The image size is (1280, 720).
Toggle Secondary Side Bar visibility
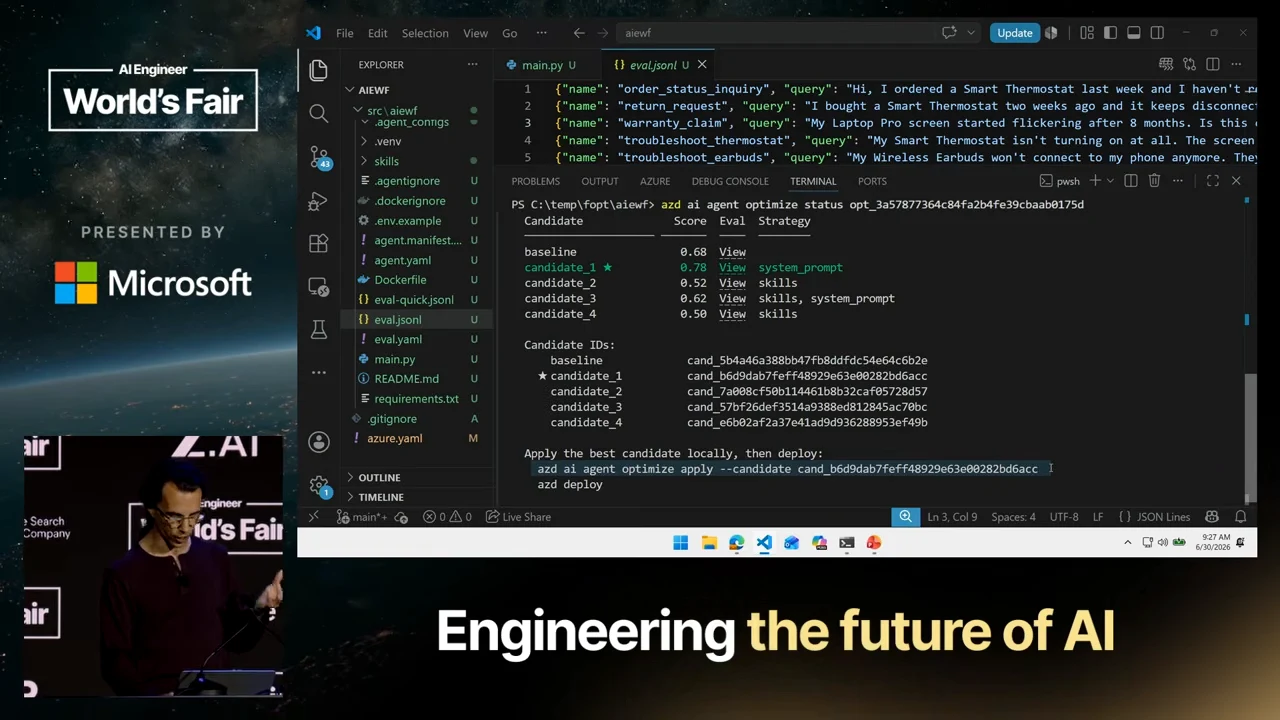point(1157,33)
